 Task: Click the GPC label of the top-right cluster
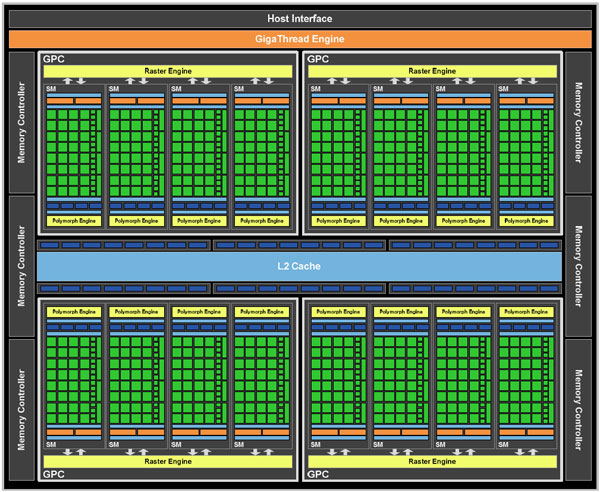pyautogui.click(x=318, y=59)
